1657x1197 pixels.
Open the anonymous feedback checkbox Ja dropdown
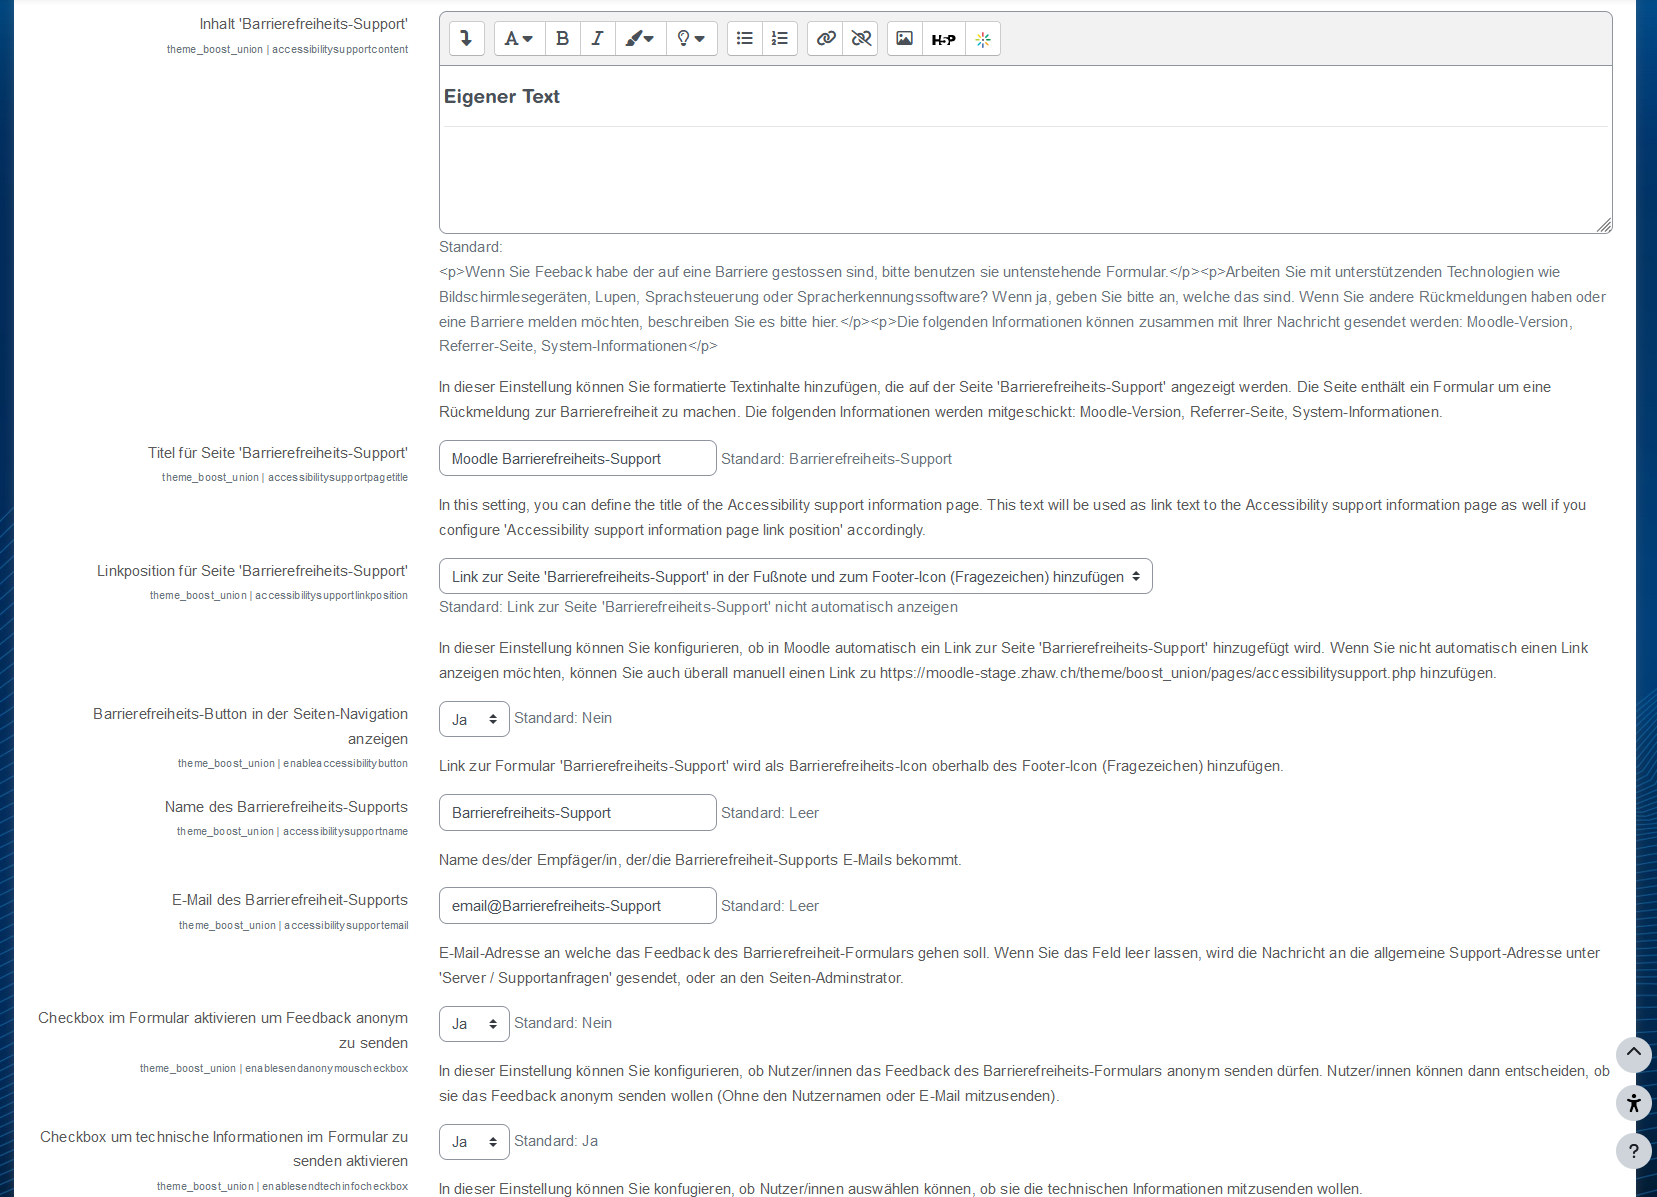pyautogui.click(x=474, y=1024)
